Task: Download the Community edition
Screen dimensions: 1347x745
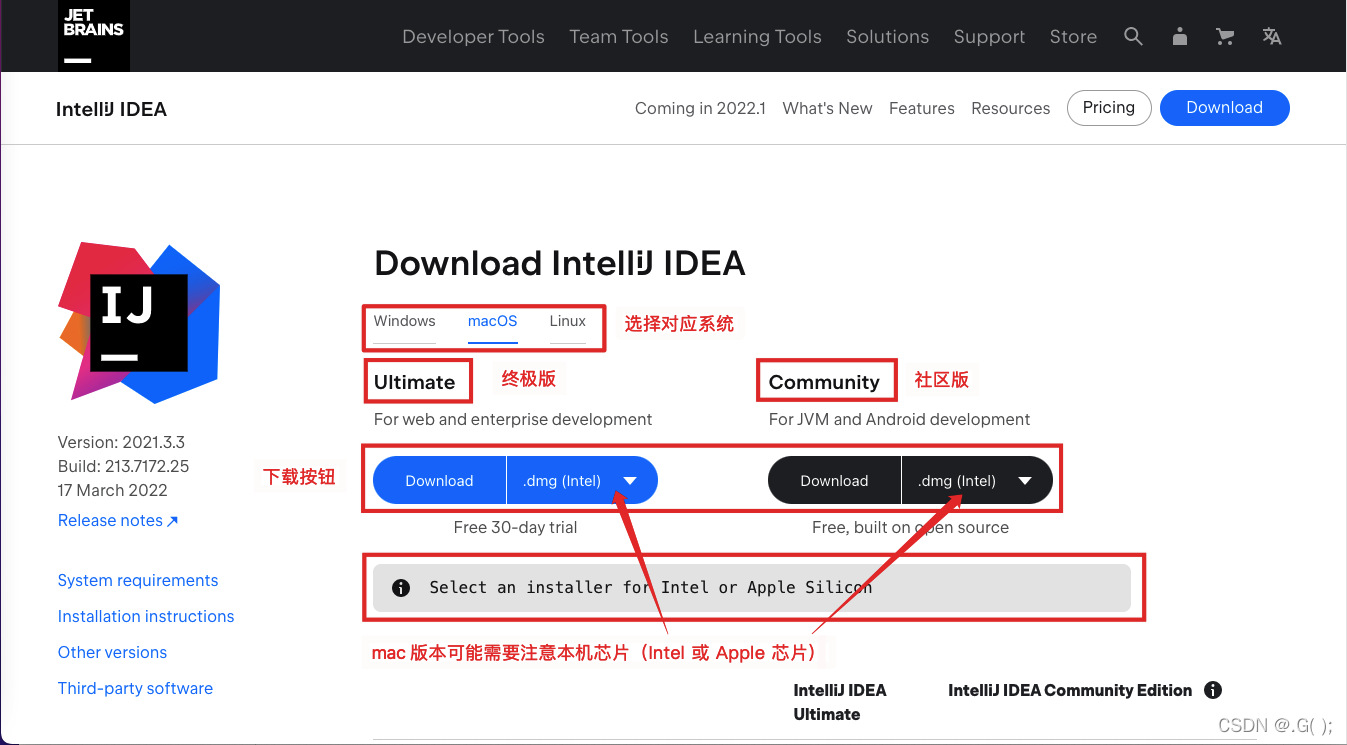Action: pyautogui.click(x=834, y=480)
